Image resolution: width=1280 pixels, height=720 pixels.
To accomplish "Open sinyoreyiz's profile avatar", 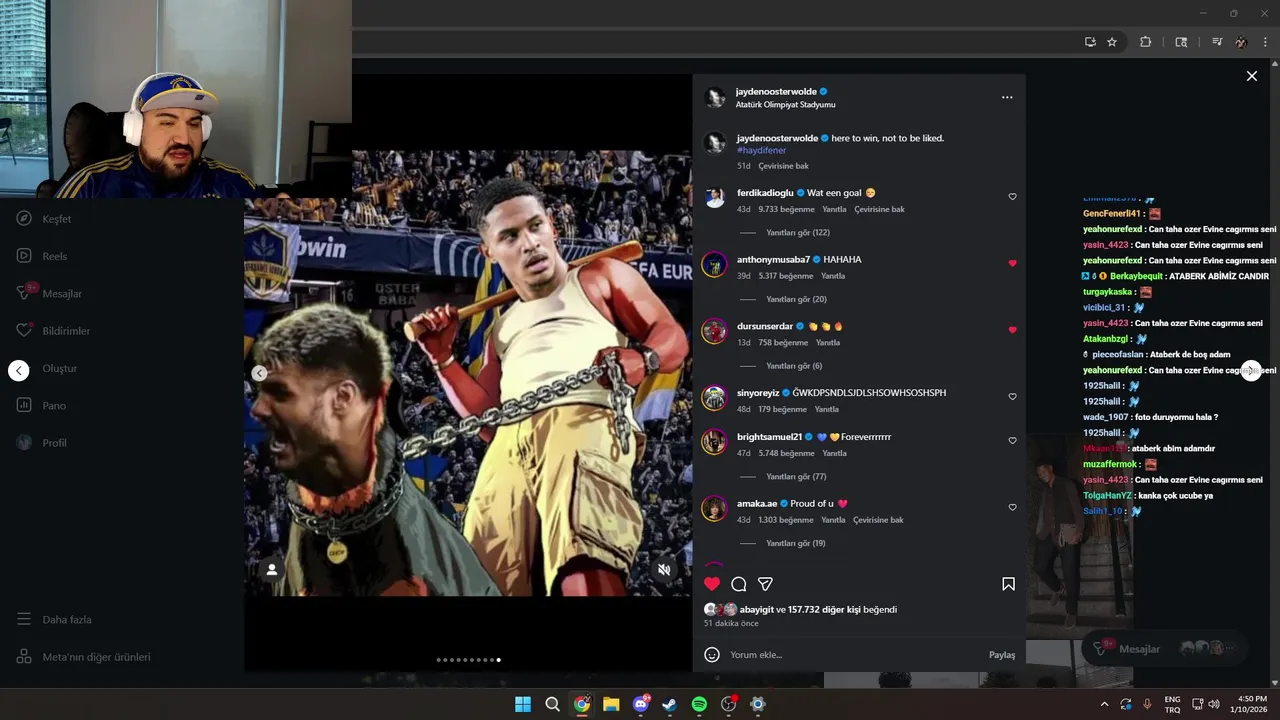I will click(714, 398).
